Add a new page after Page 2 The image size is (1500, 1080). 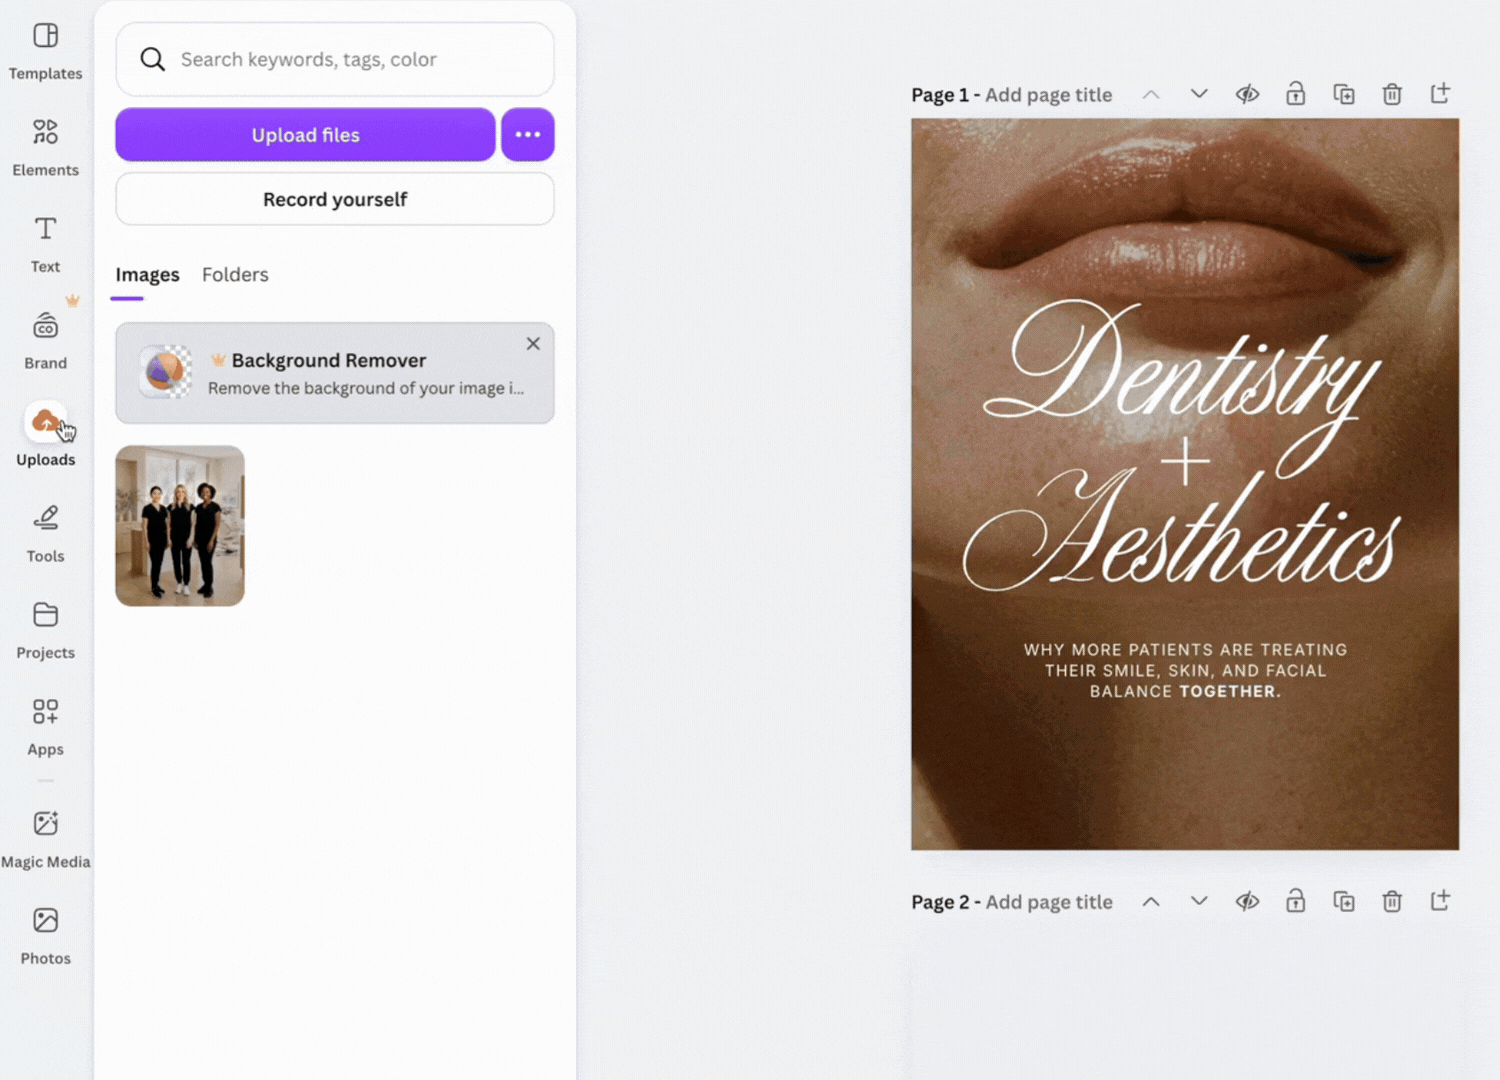click(x=1440, y=901)
